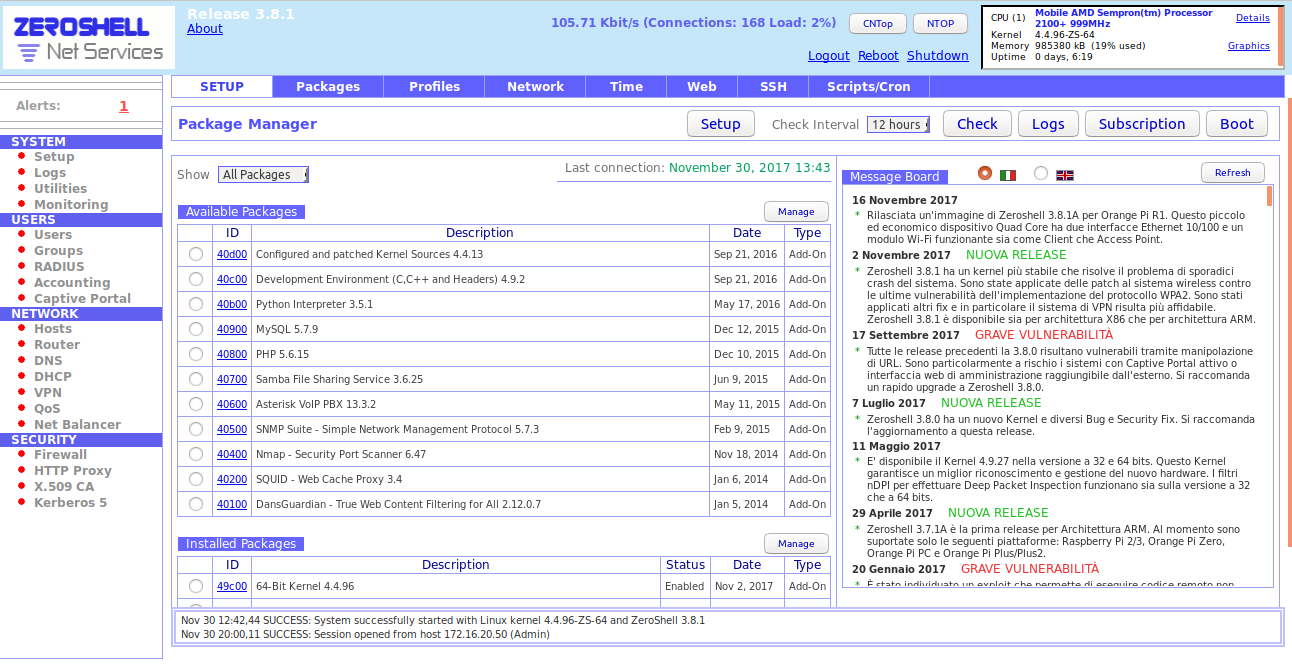Image resolution: width=1292 pixels, height=666 pixels.
Task: Open the Graphics link
Action: coord(1249,46)
